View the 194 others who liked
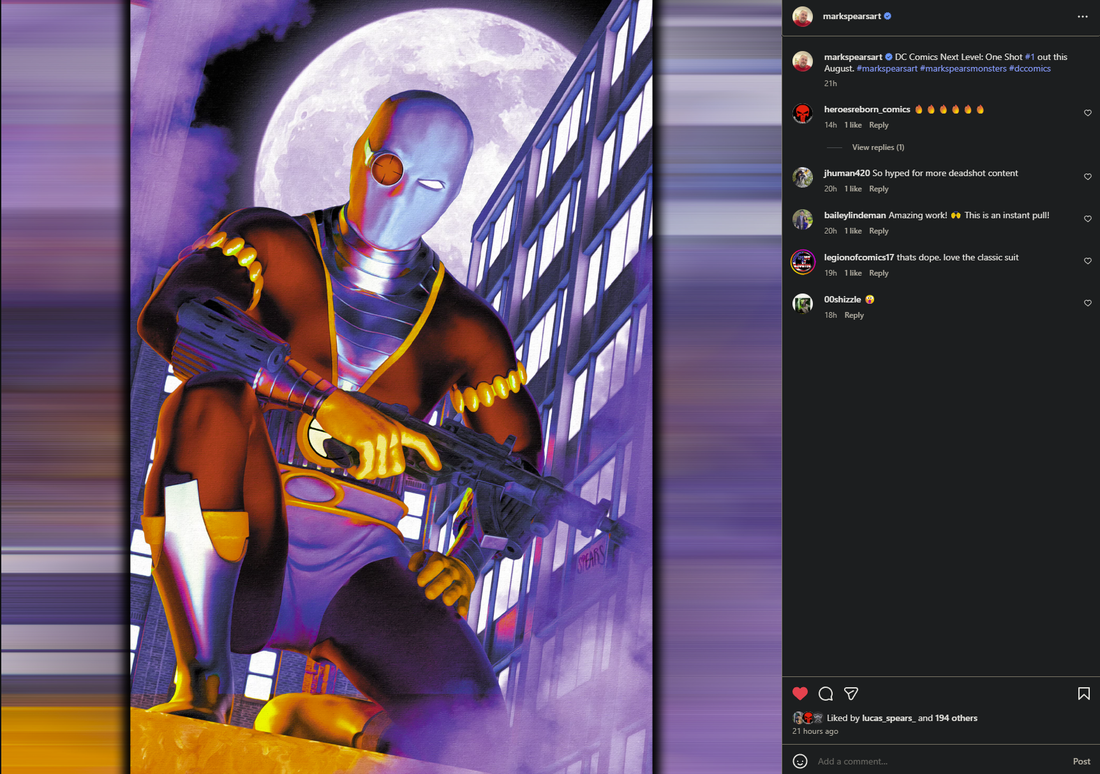 point(956,718)
